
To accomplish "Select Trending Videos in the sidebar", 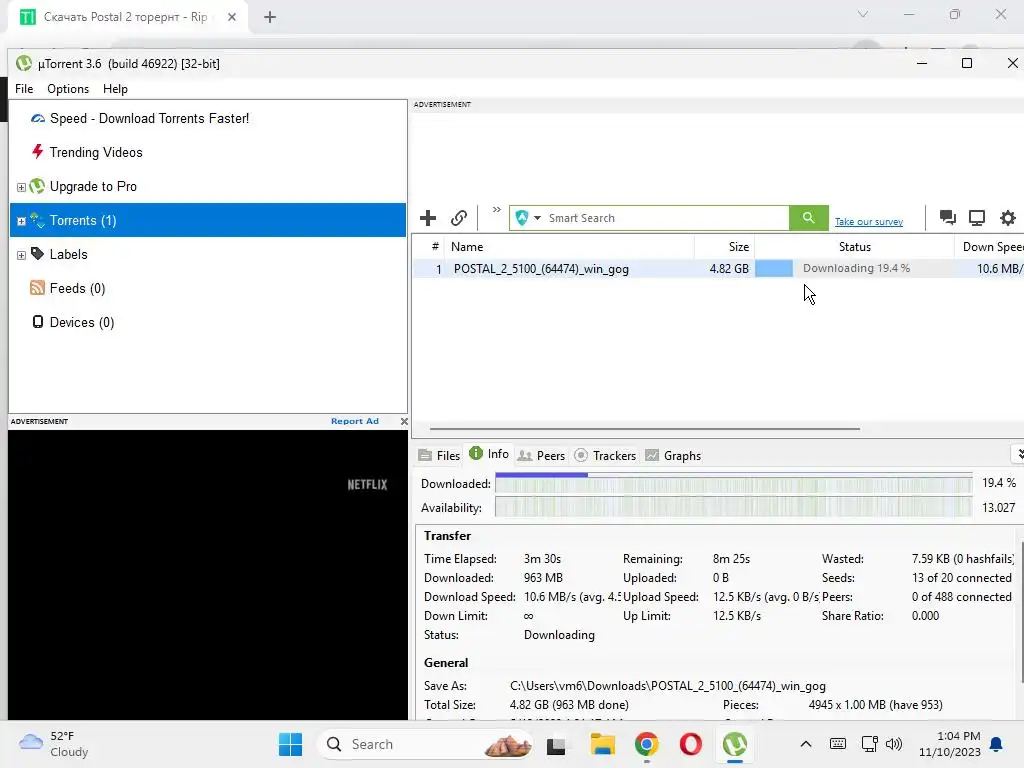I will pyautogui.click(x=96, y=152).
